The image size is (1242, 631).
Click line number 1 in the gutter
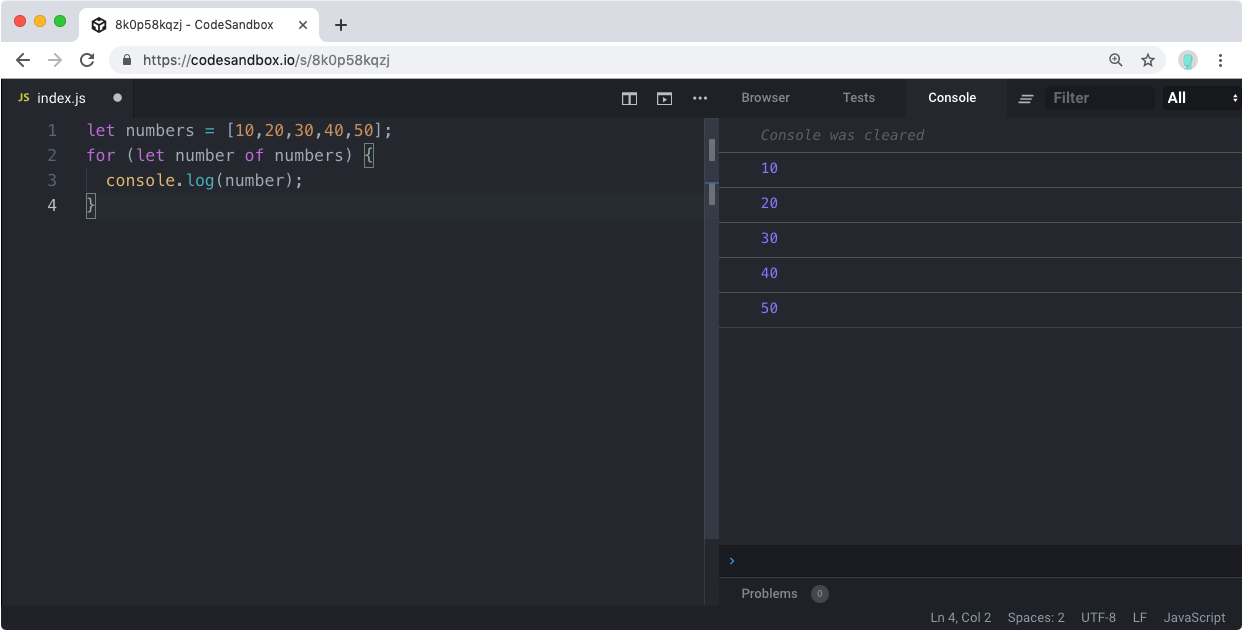coord(52,130)
